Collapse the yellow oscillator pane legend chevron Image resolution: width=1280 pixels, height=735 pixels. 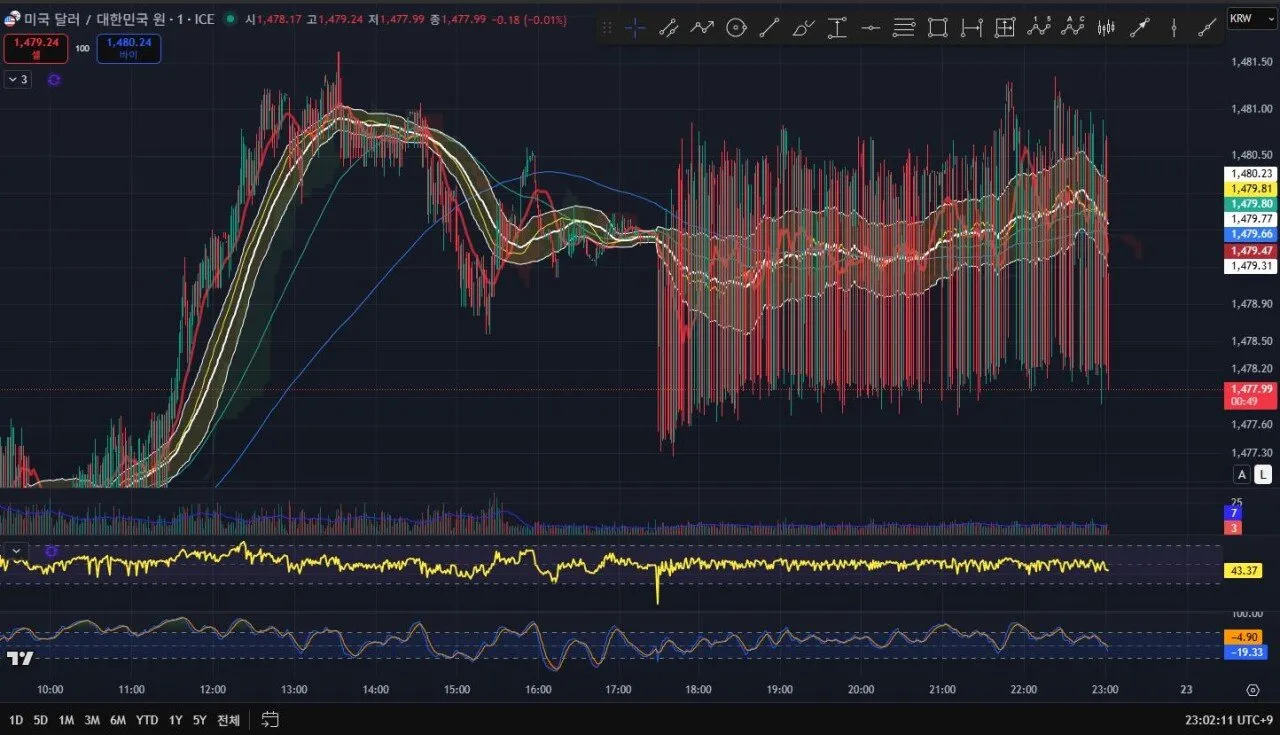(16, 551)
